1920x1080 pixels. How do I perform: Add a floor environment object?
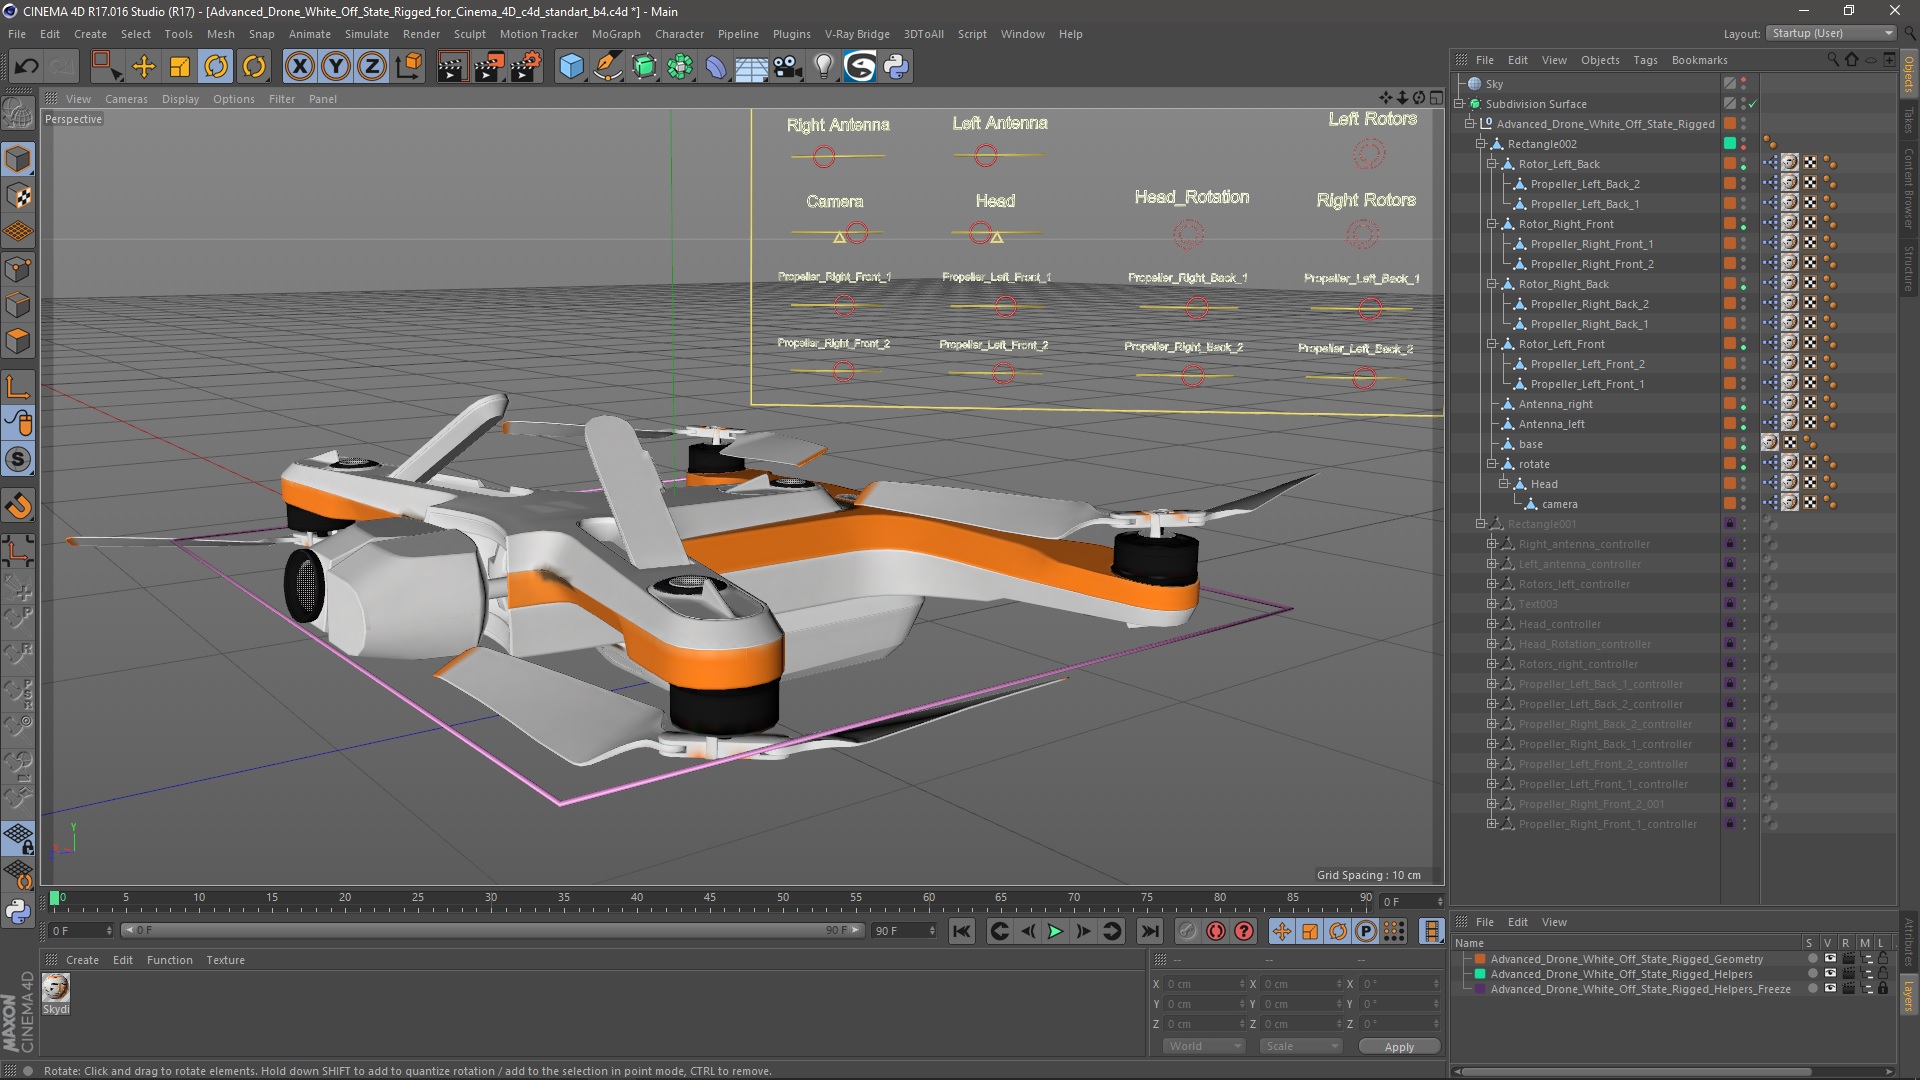tap(751, 67)
